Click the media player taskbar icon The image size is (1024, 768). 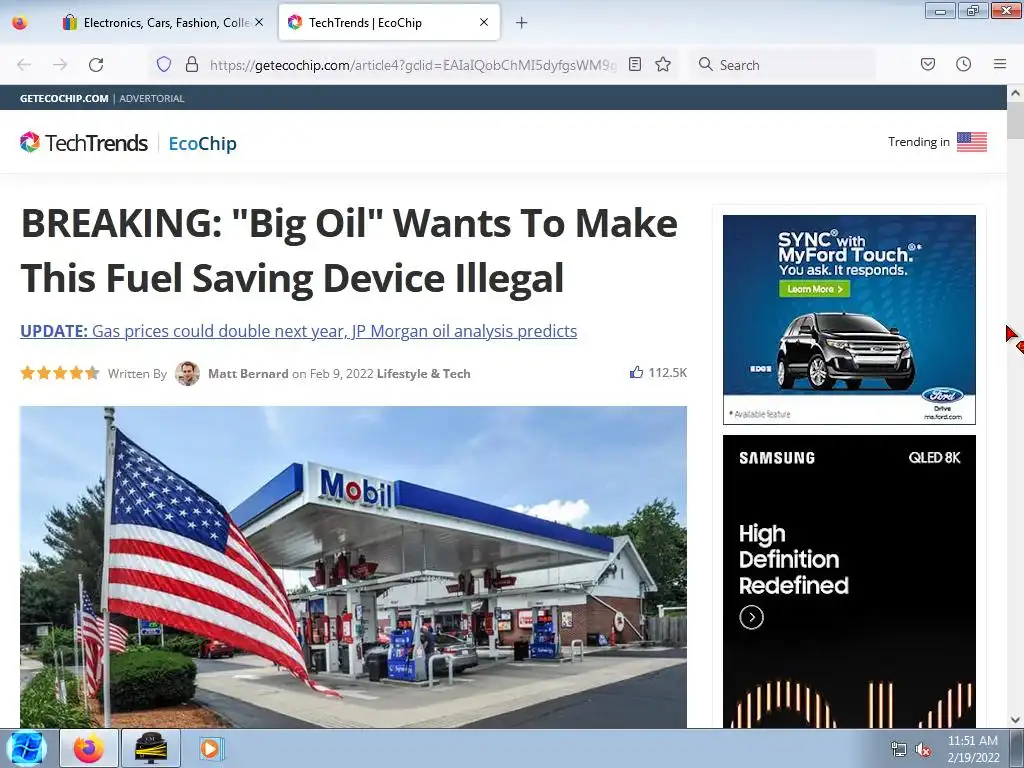tap(211, 748)
